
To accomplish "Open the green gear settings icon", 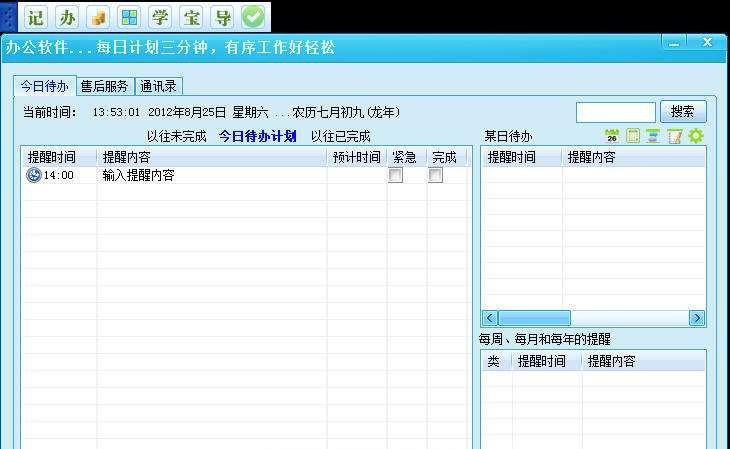I will pyautogui.click(x=696, y=136).
